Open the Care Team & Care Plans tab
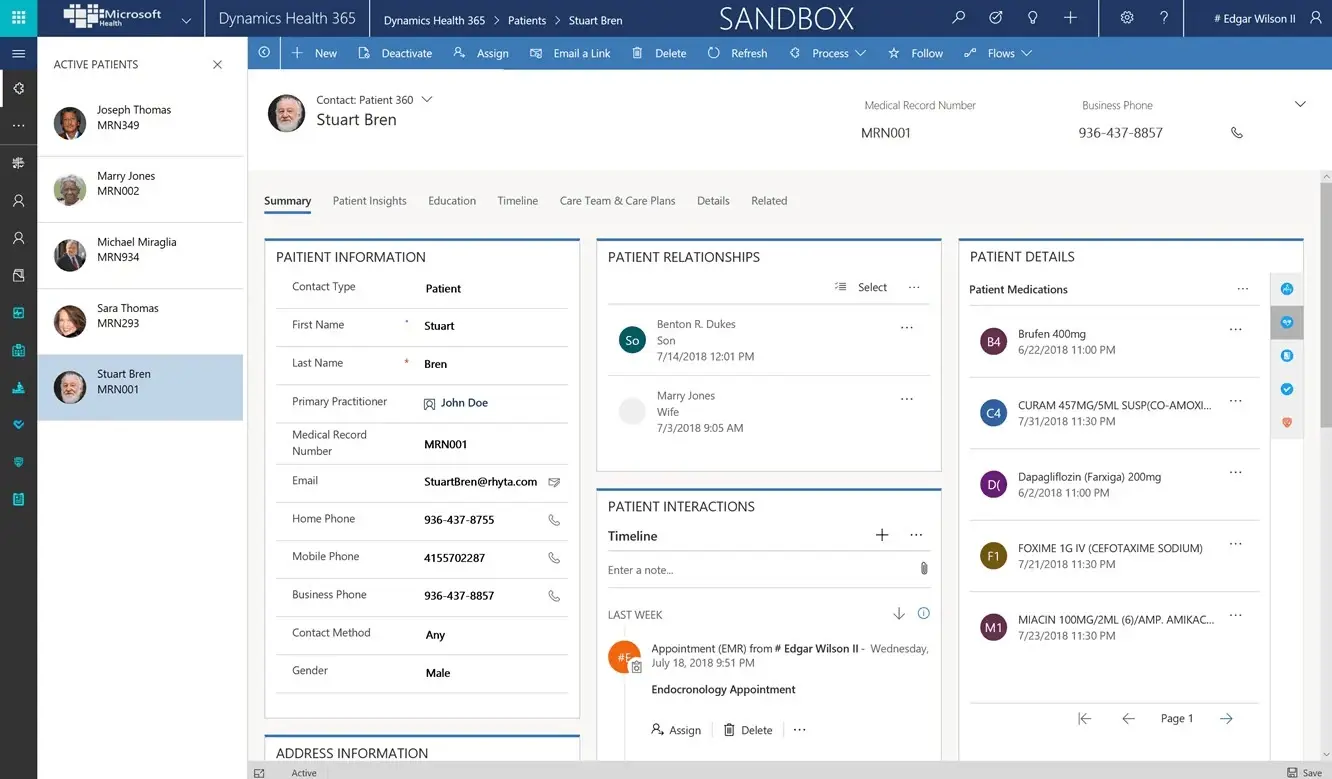 [x=617, y=201]
